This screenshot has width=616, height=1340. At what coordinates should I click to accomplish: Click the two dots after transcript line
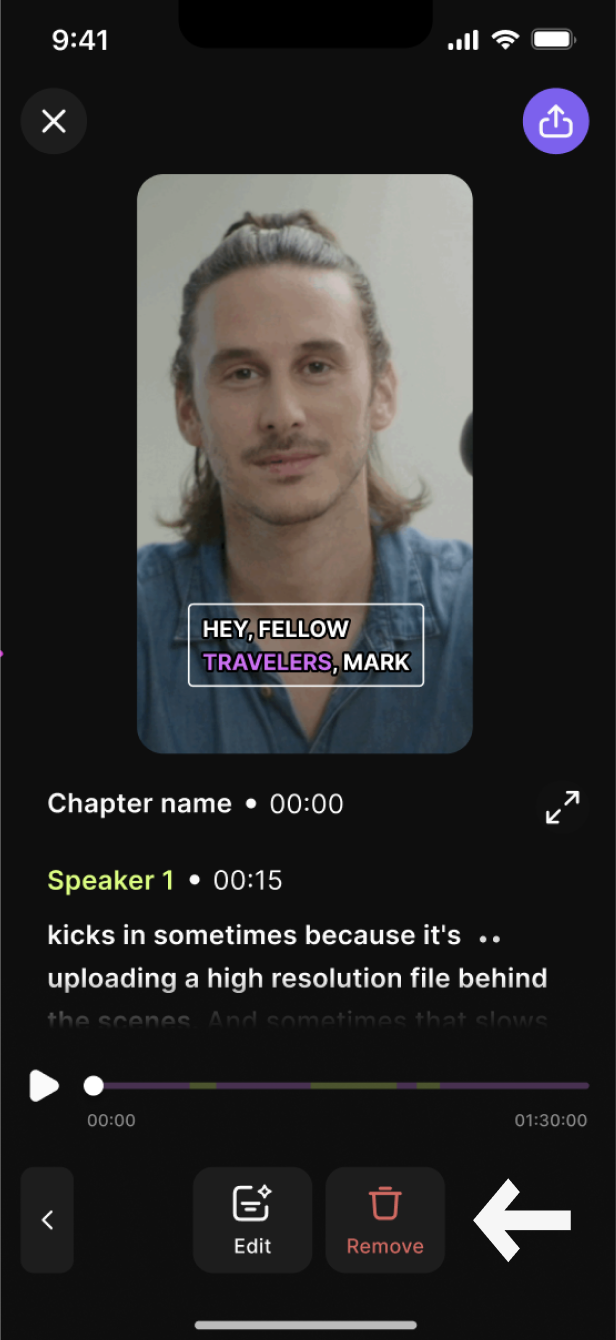[x=489, y=939]
